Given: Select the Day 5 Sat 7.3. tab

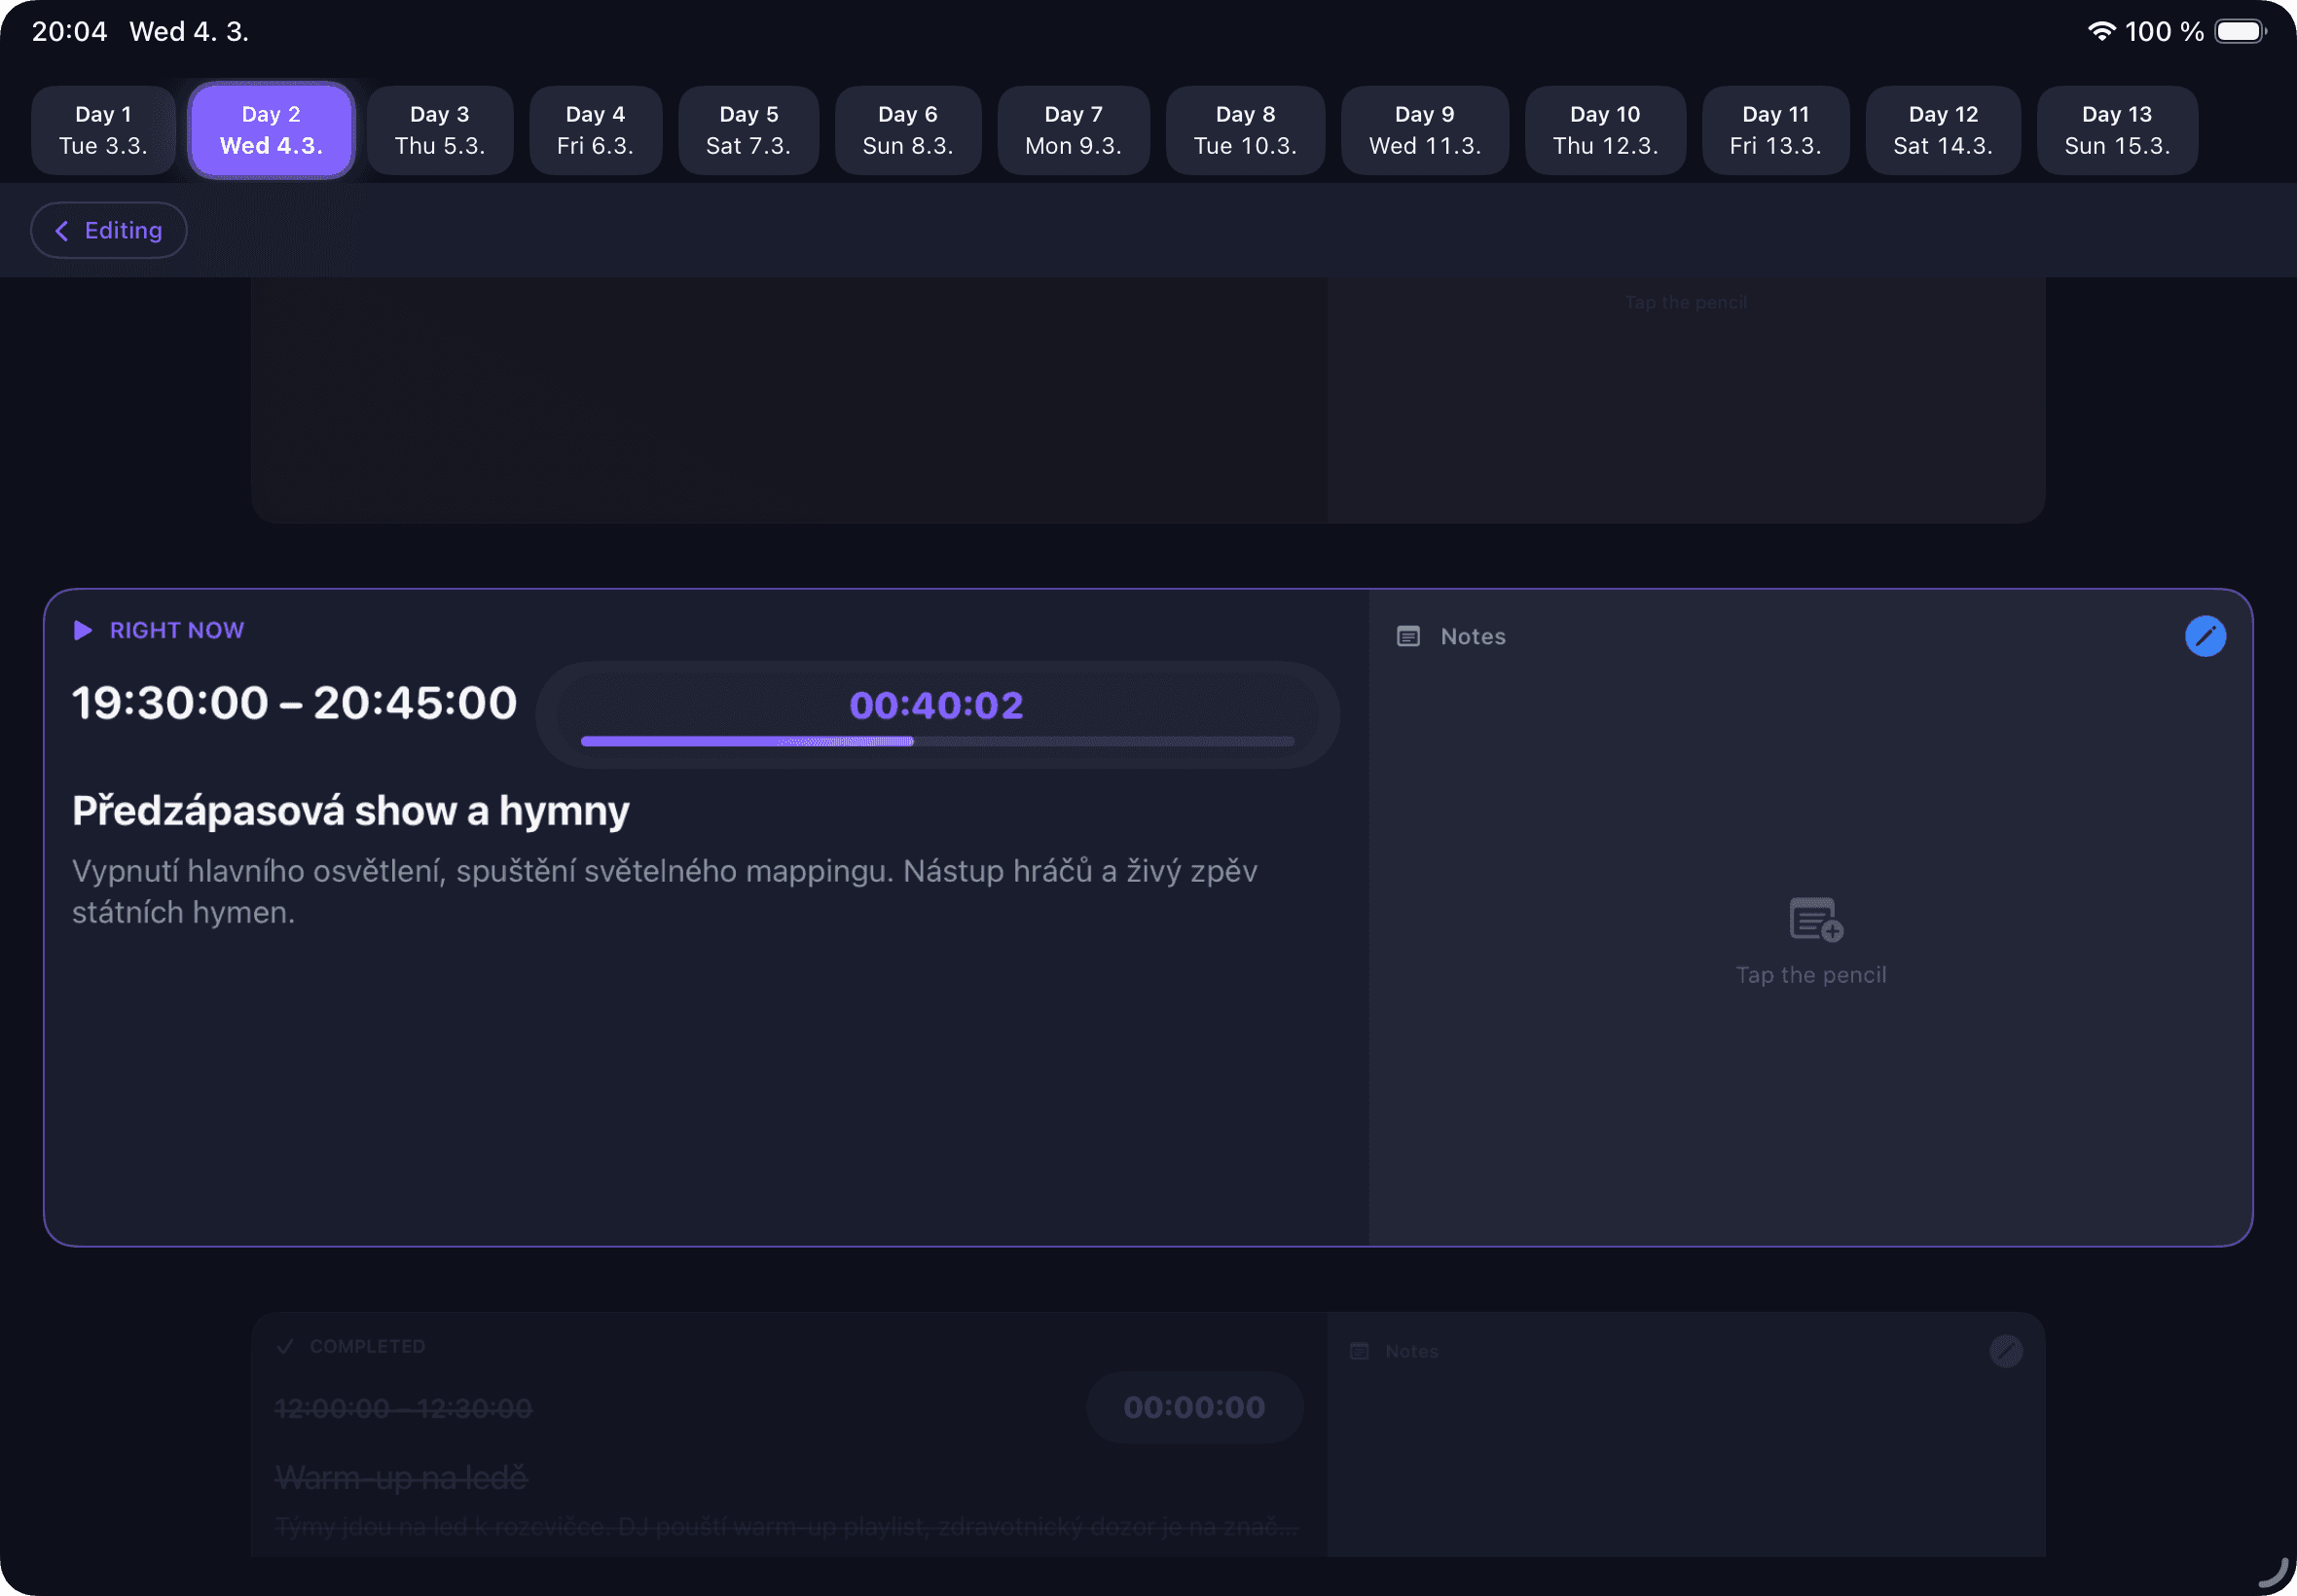Looking at the screenshot, I should [x=748, y=130].
